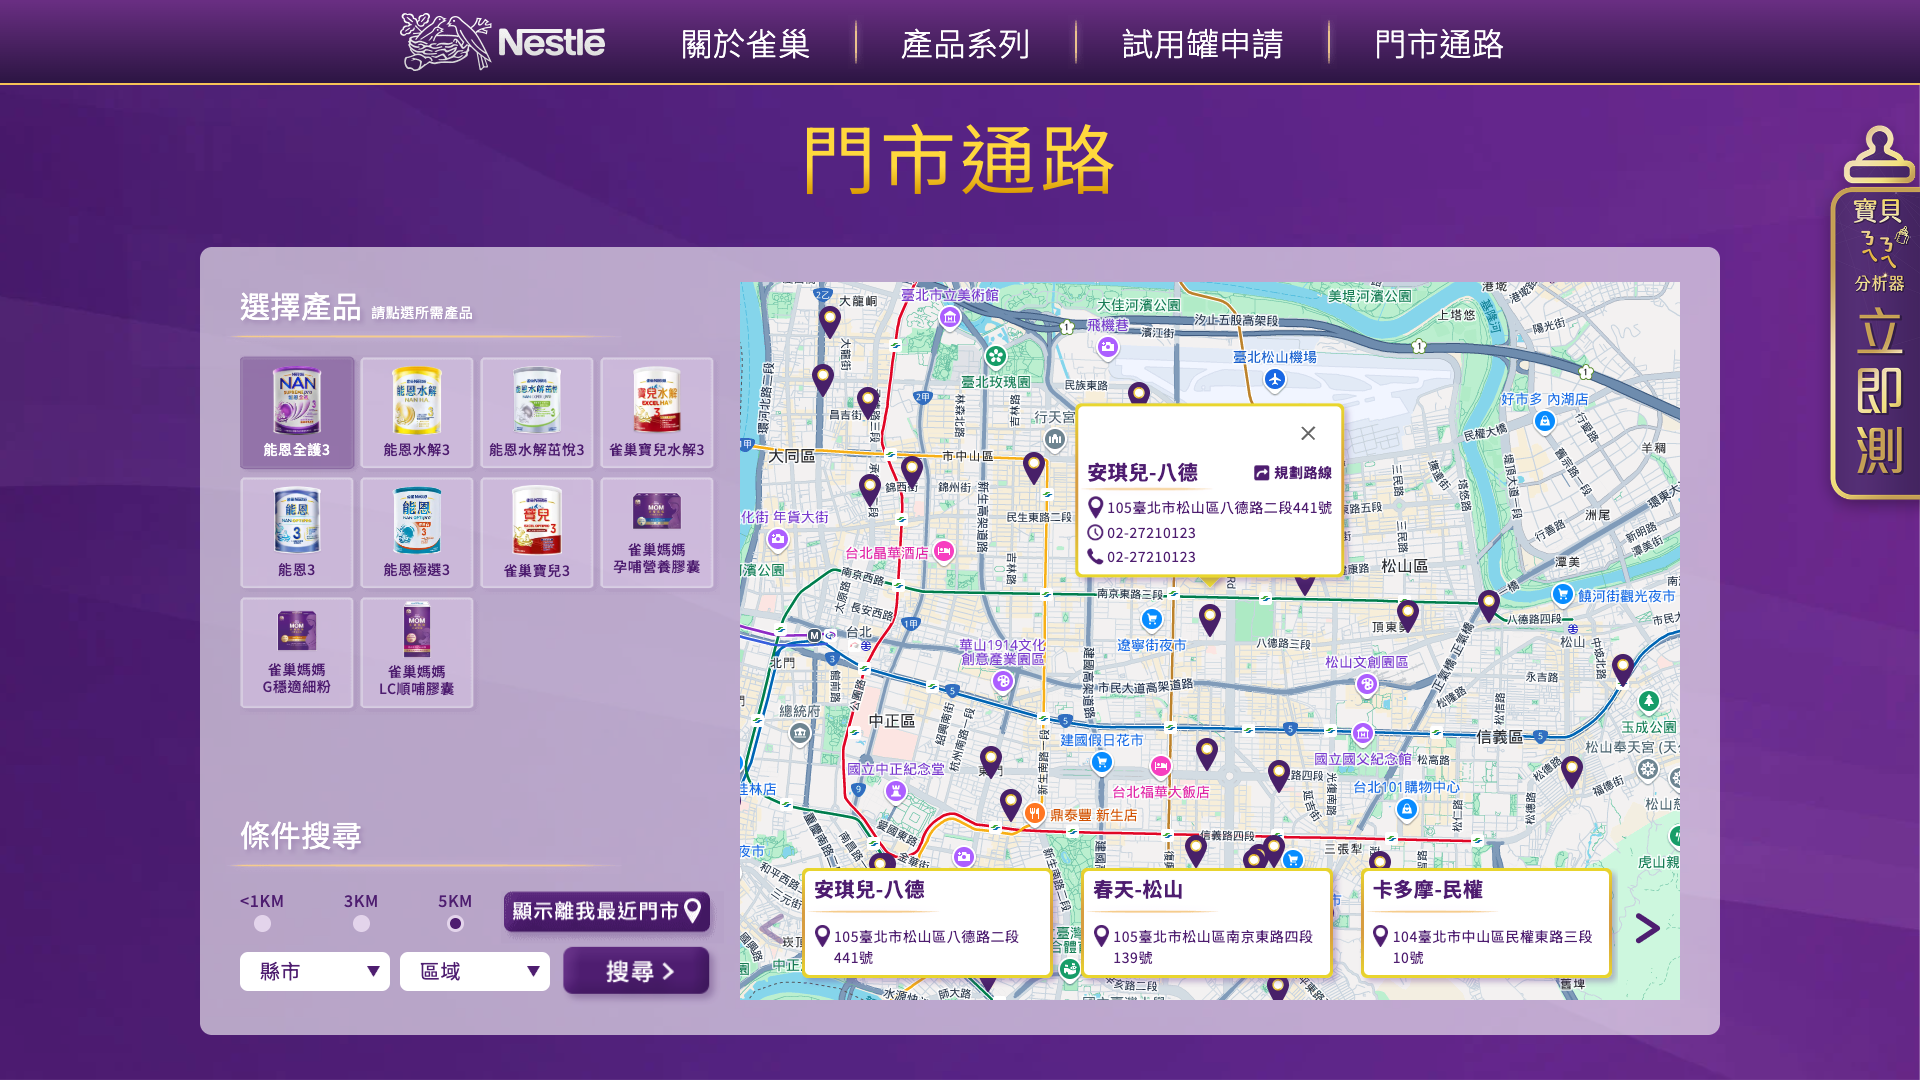Click the 台北福華大飯店 hotel icon
The height and width of the screenshot is (1080, 1920).
tap(1160, 767)
